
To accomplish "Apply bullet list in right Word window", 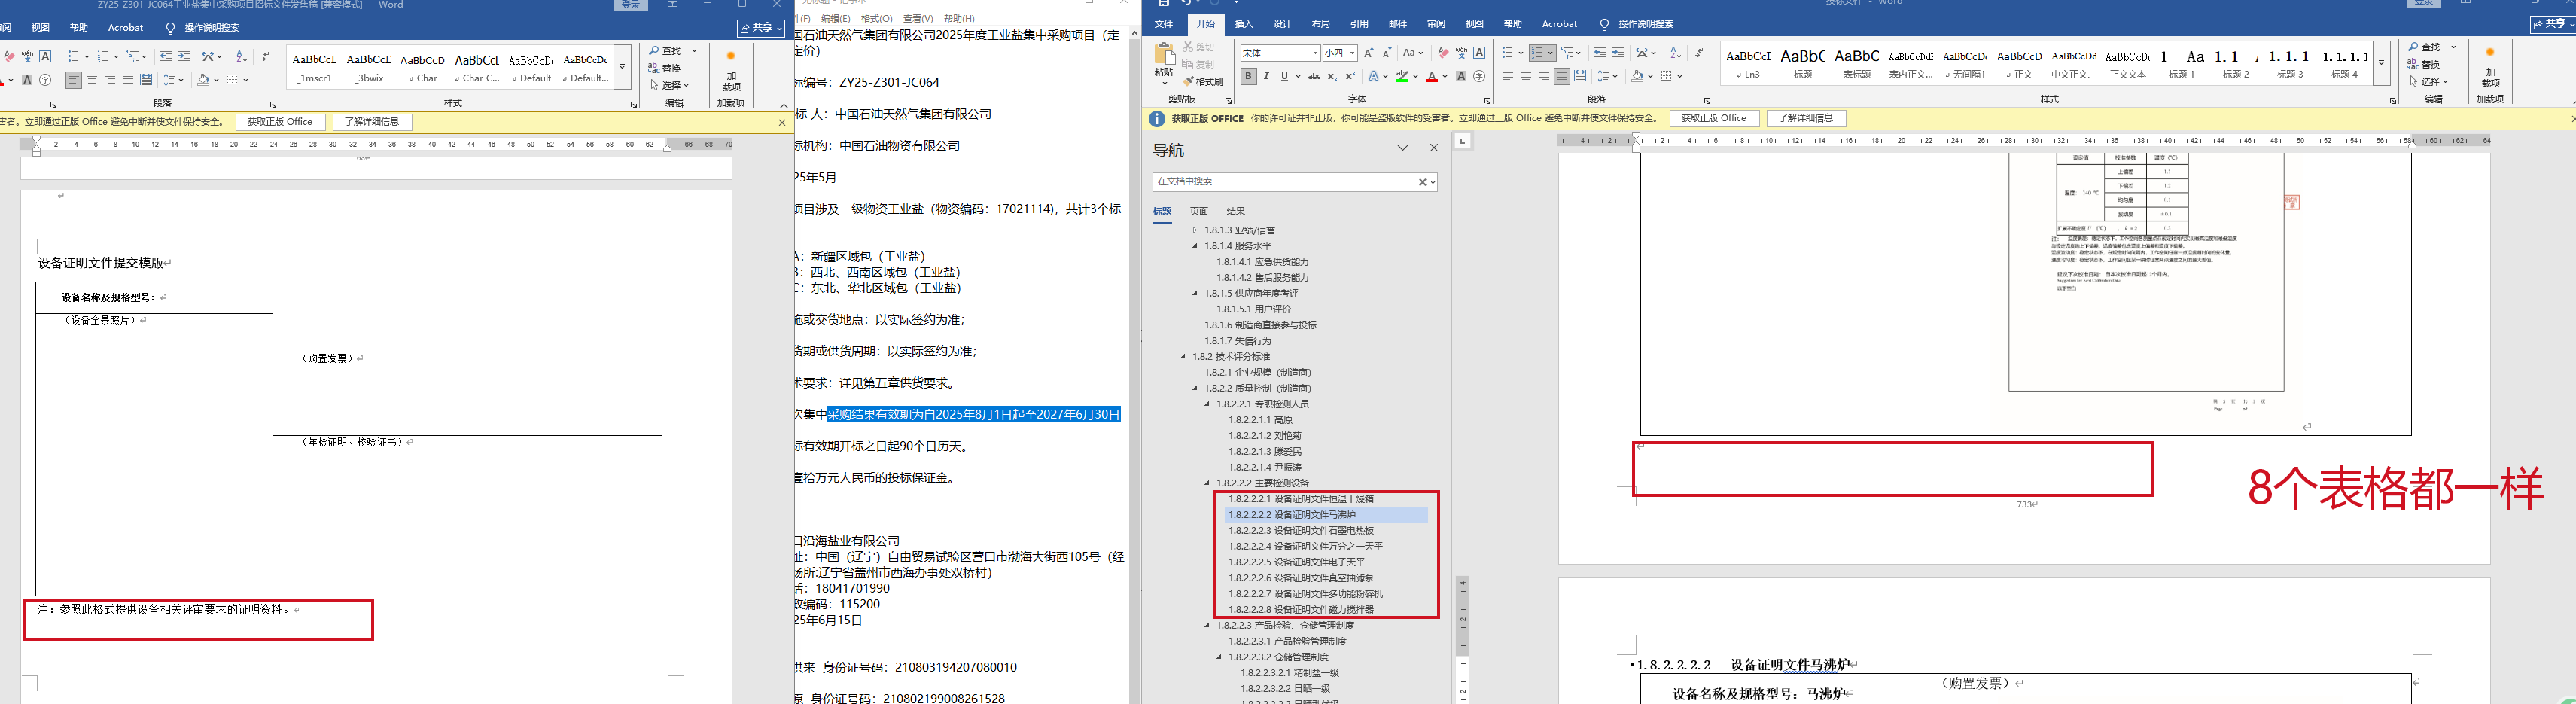I will pyautogui.click(x=1508, y=53).
